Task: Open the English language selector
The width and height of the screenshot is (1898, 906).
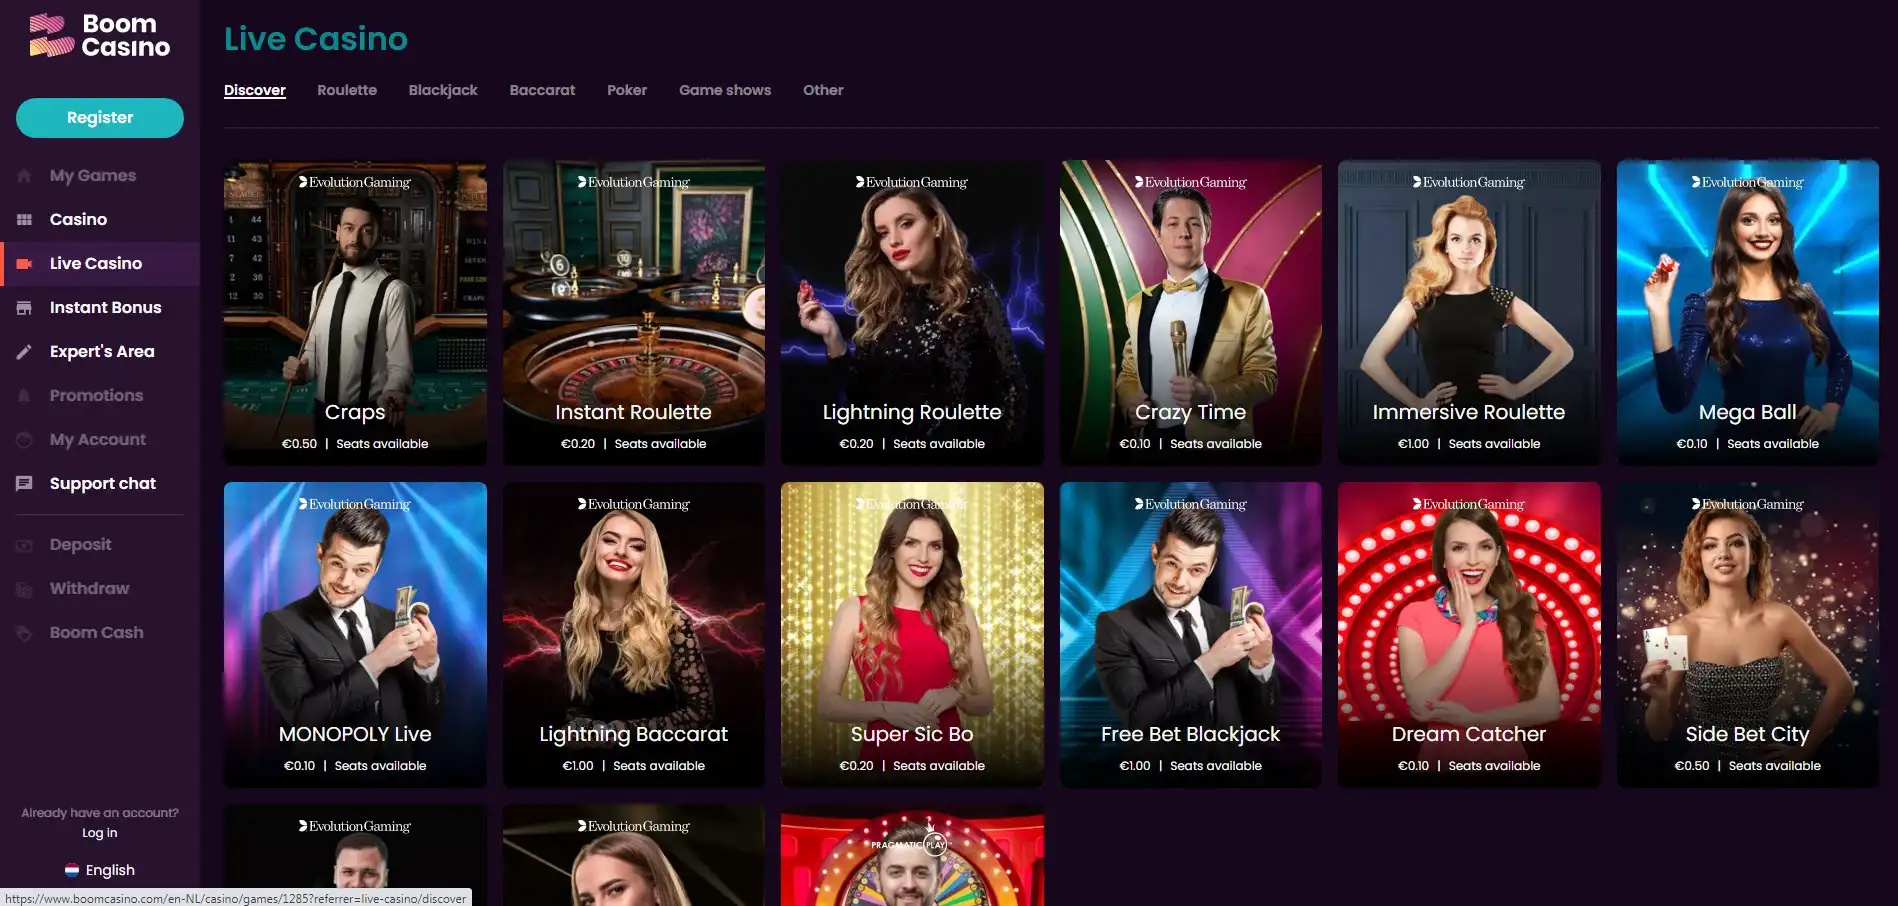Action: tap(100, 870)
